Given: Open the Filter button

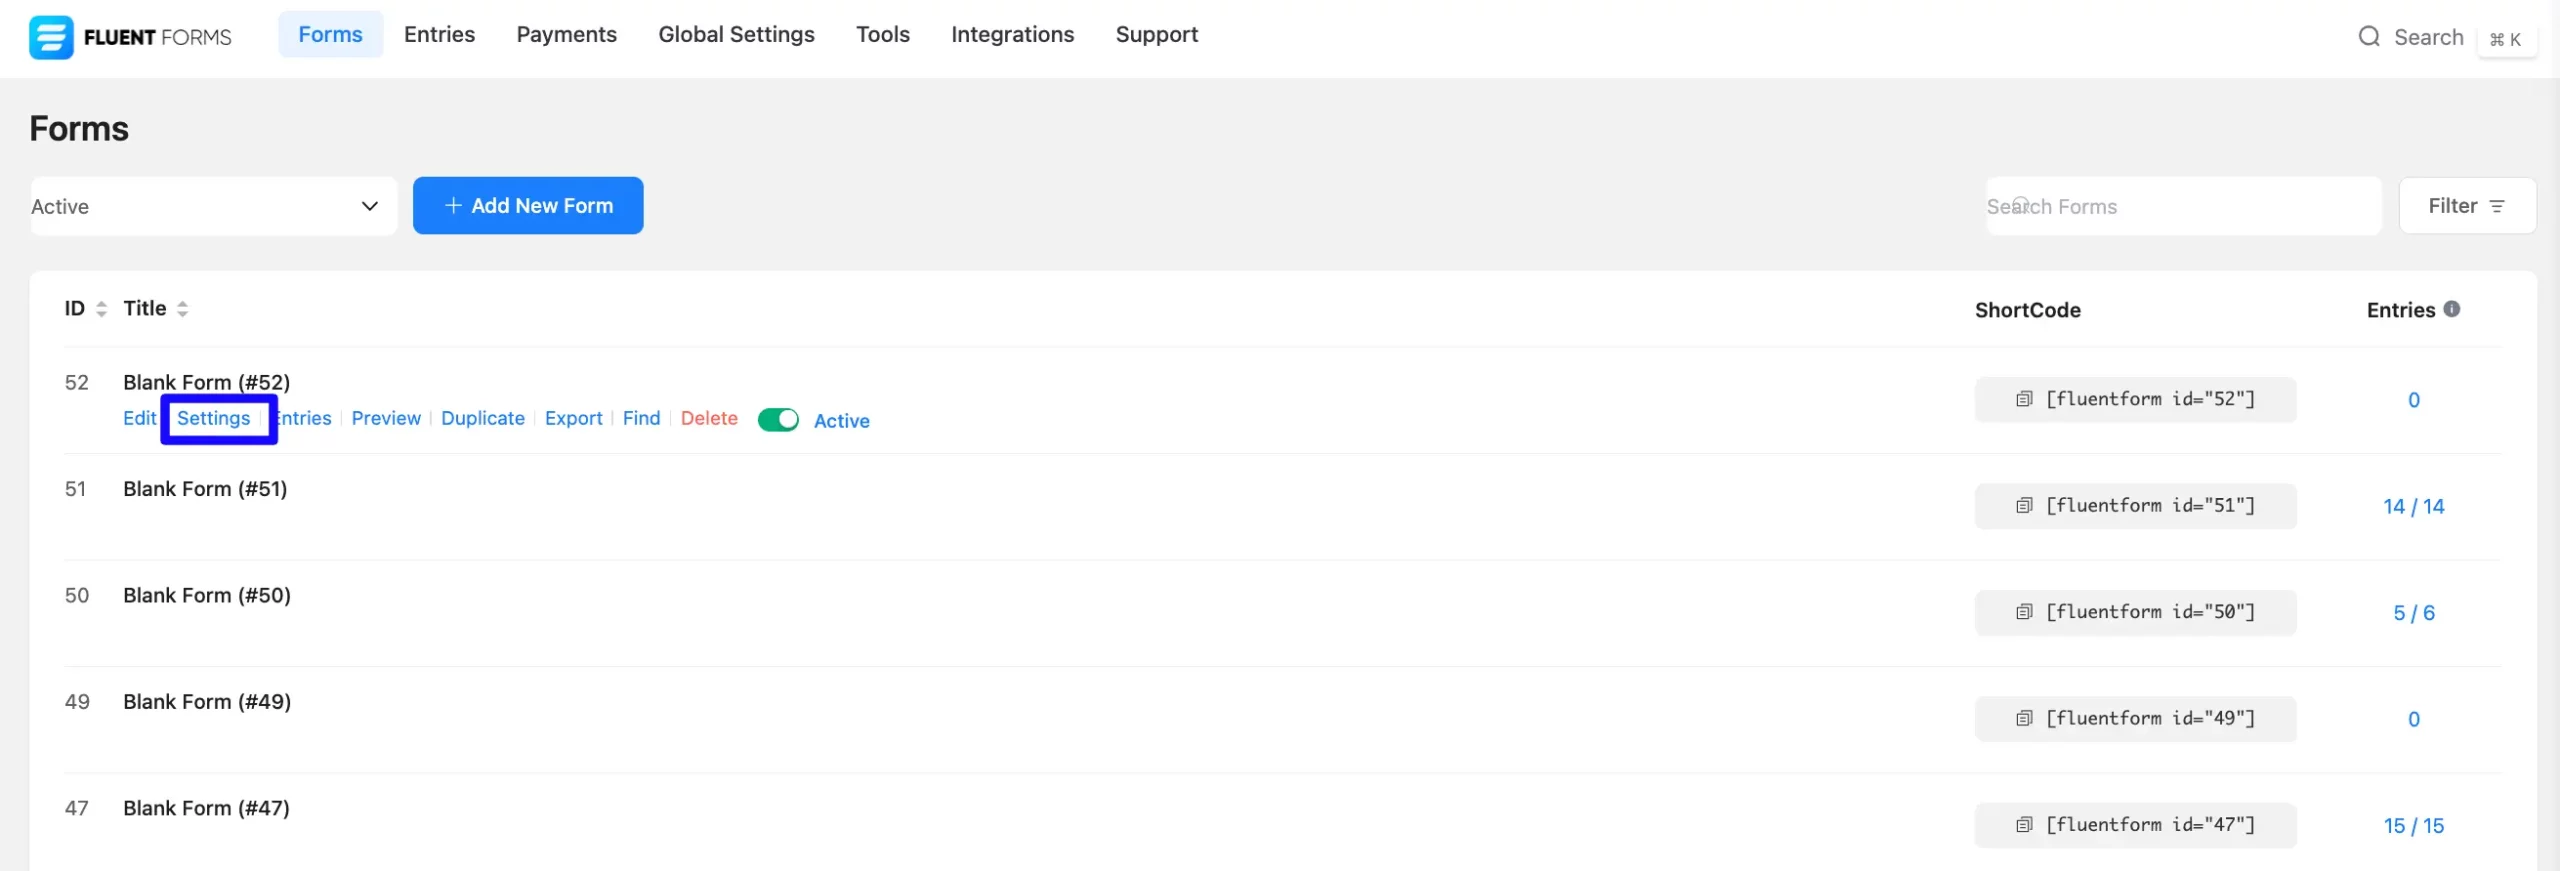Looking at the screenshot, I should pyautogui.click(x=2466, y=206).
